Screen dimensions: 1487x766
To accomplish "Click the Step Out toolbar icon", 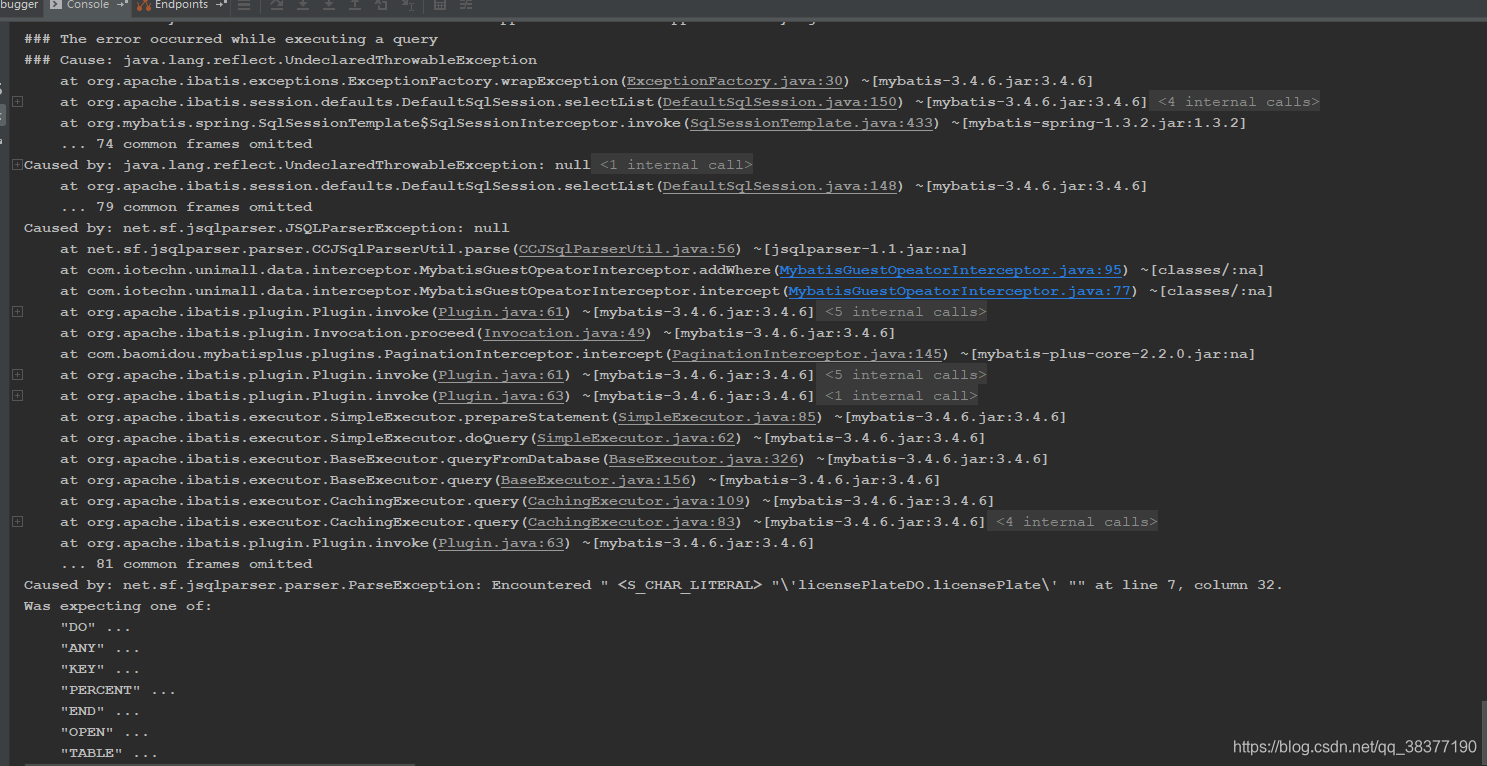I will 355,5.
